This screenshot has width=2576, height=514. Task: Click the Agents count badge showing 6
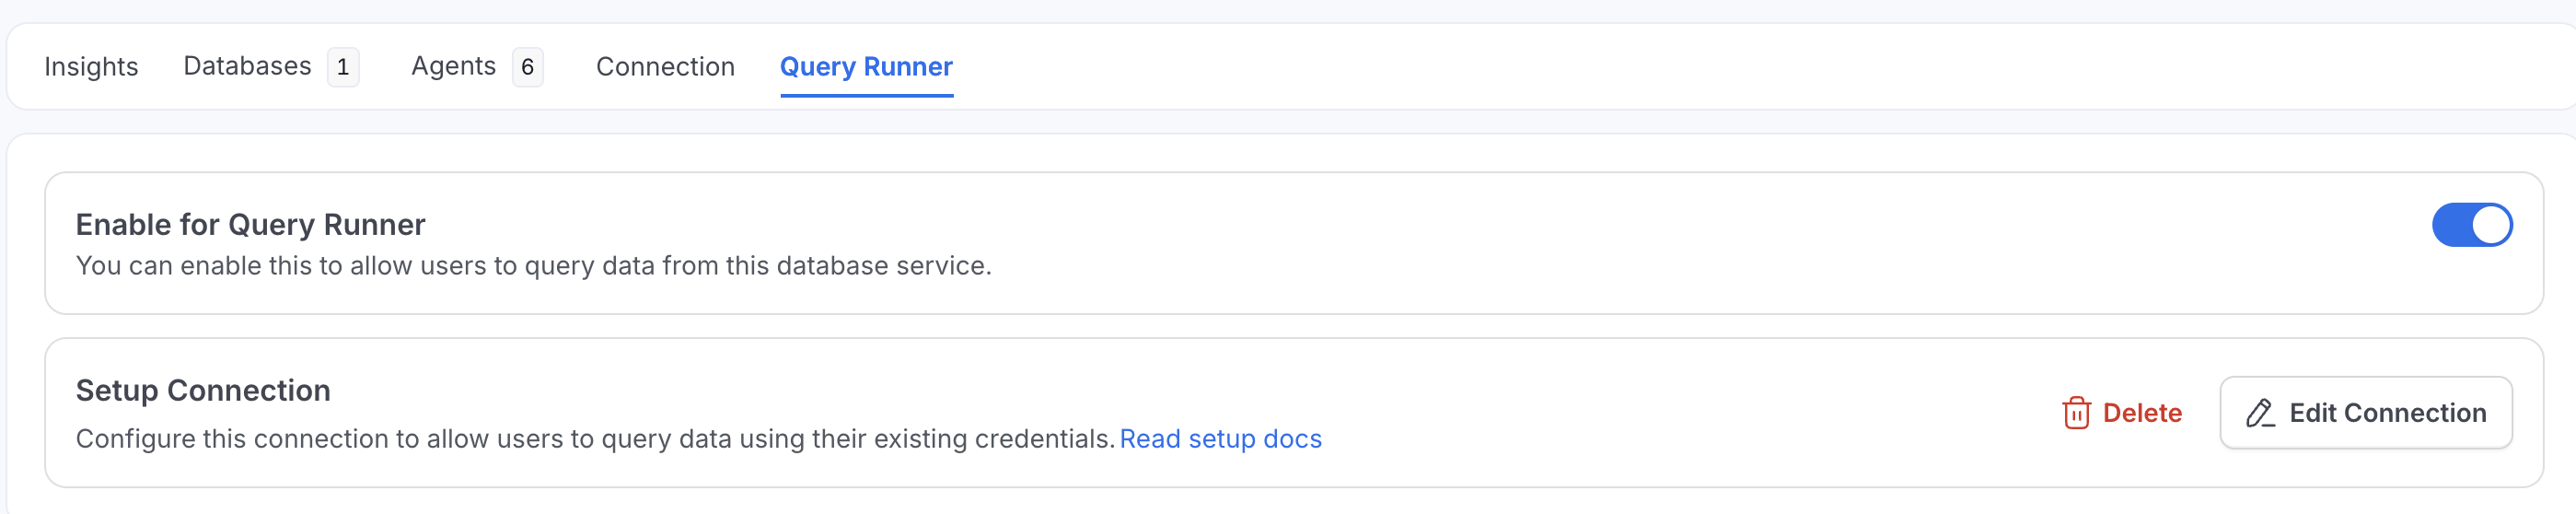tap(527, 67)
